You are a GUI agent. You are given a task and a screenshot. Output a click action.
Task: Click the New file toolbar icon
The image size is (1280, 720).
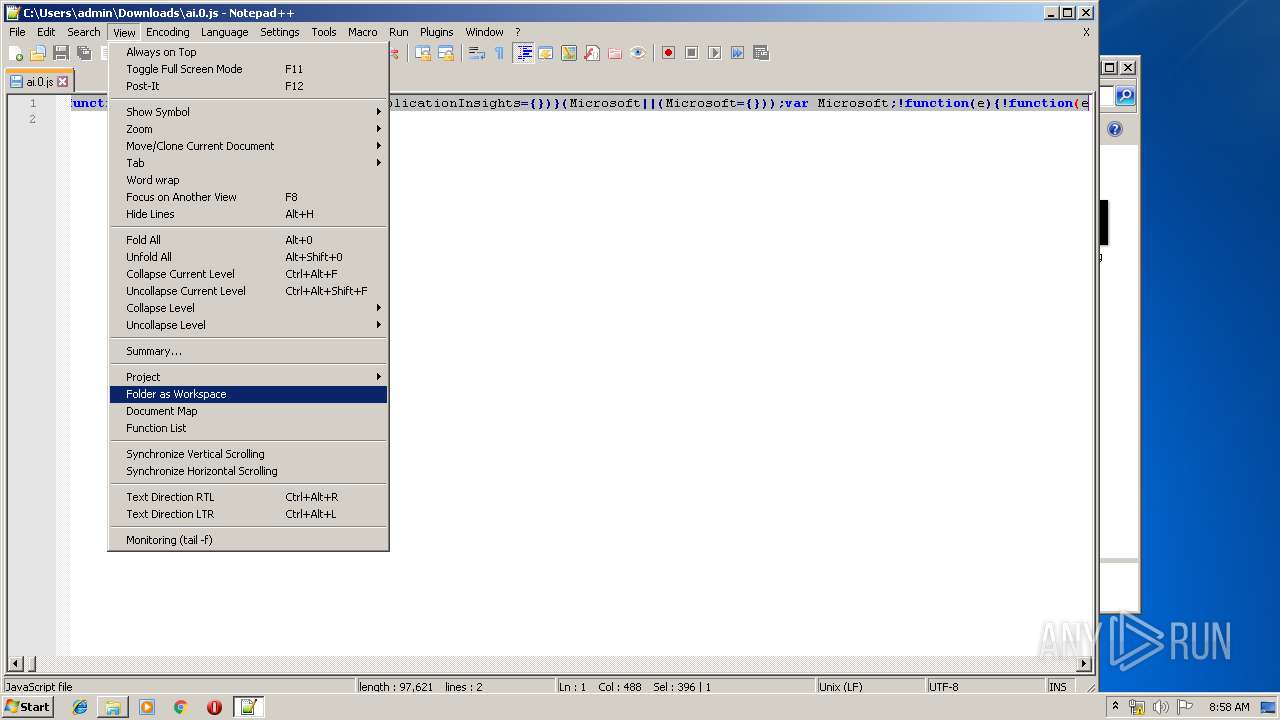[16, 53]
